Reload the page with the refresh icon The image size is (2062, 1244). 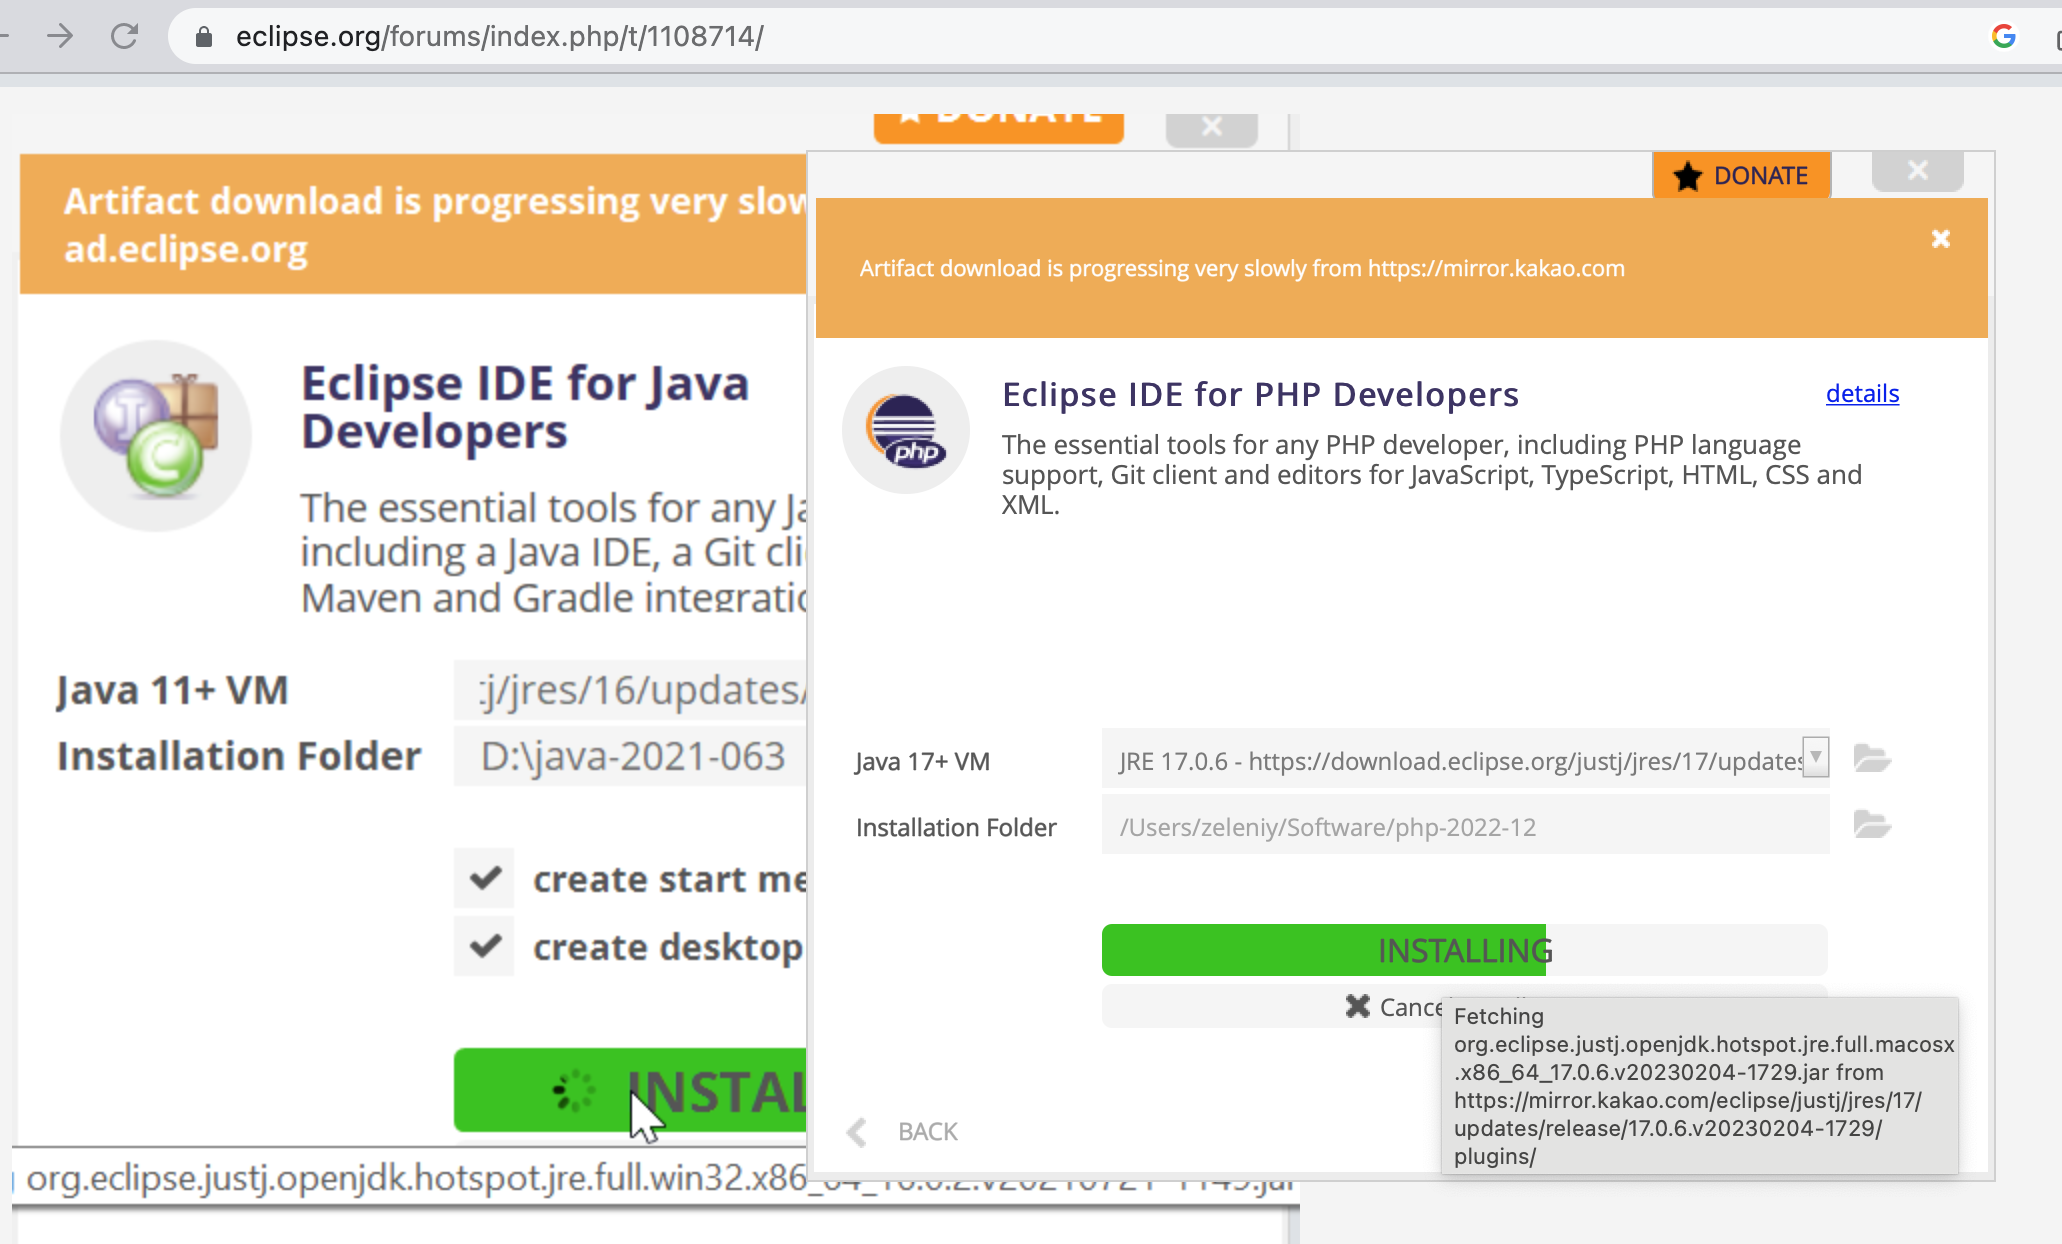[x=124, y=37]
